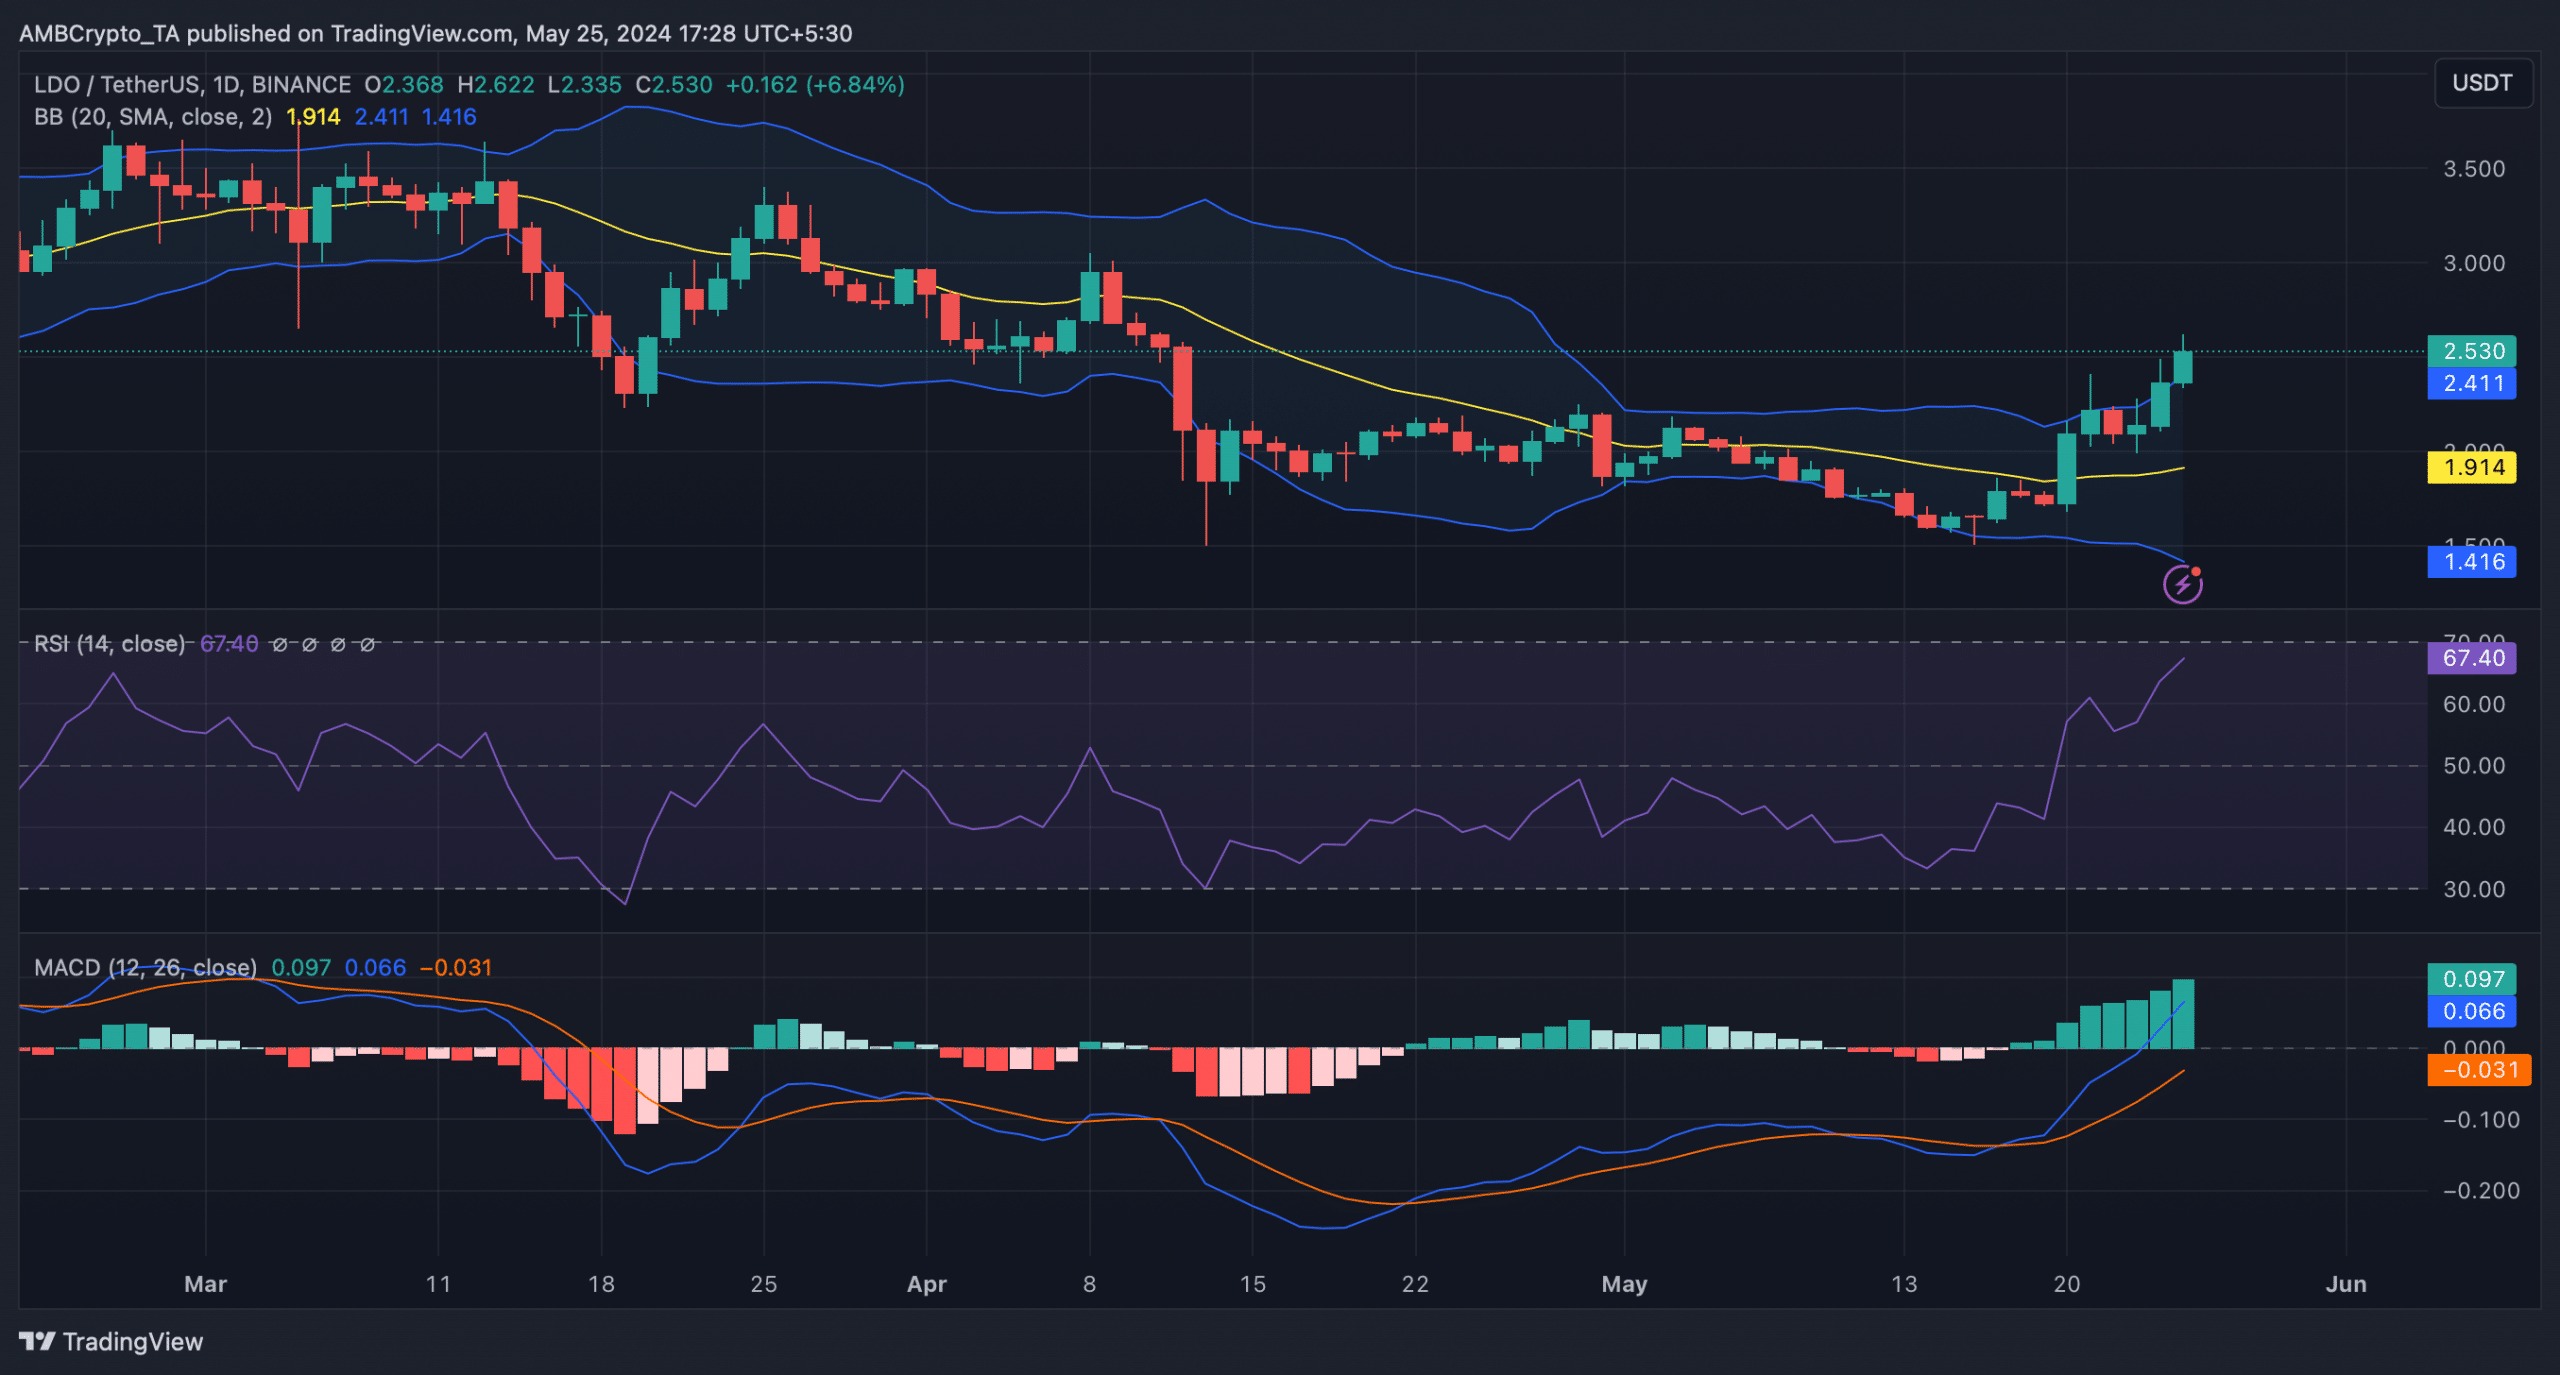The height and width of the screenshot is (1375, 2560).
Task: Click the L2.335 low price value
Action: pyautogui.click(x=584, y=85)
